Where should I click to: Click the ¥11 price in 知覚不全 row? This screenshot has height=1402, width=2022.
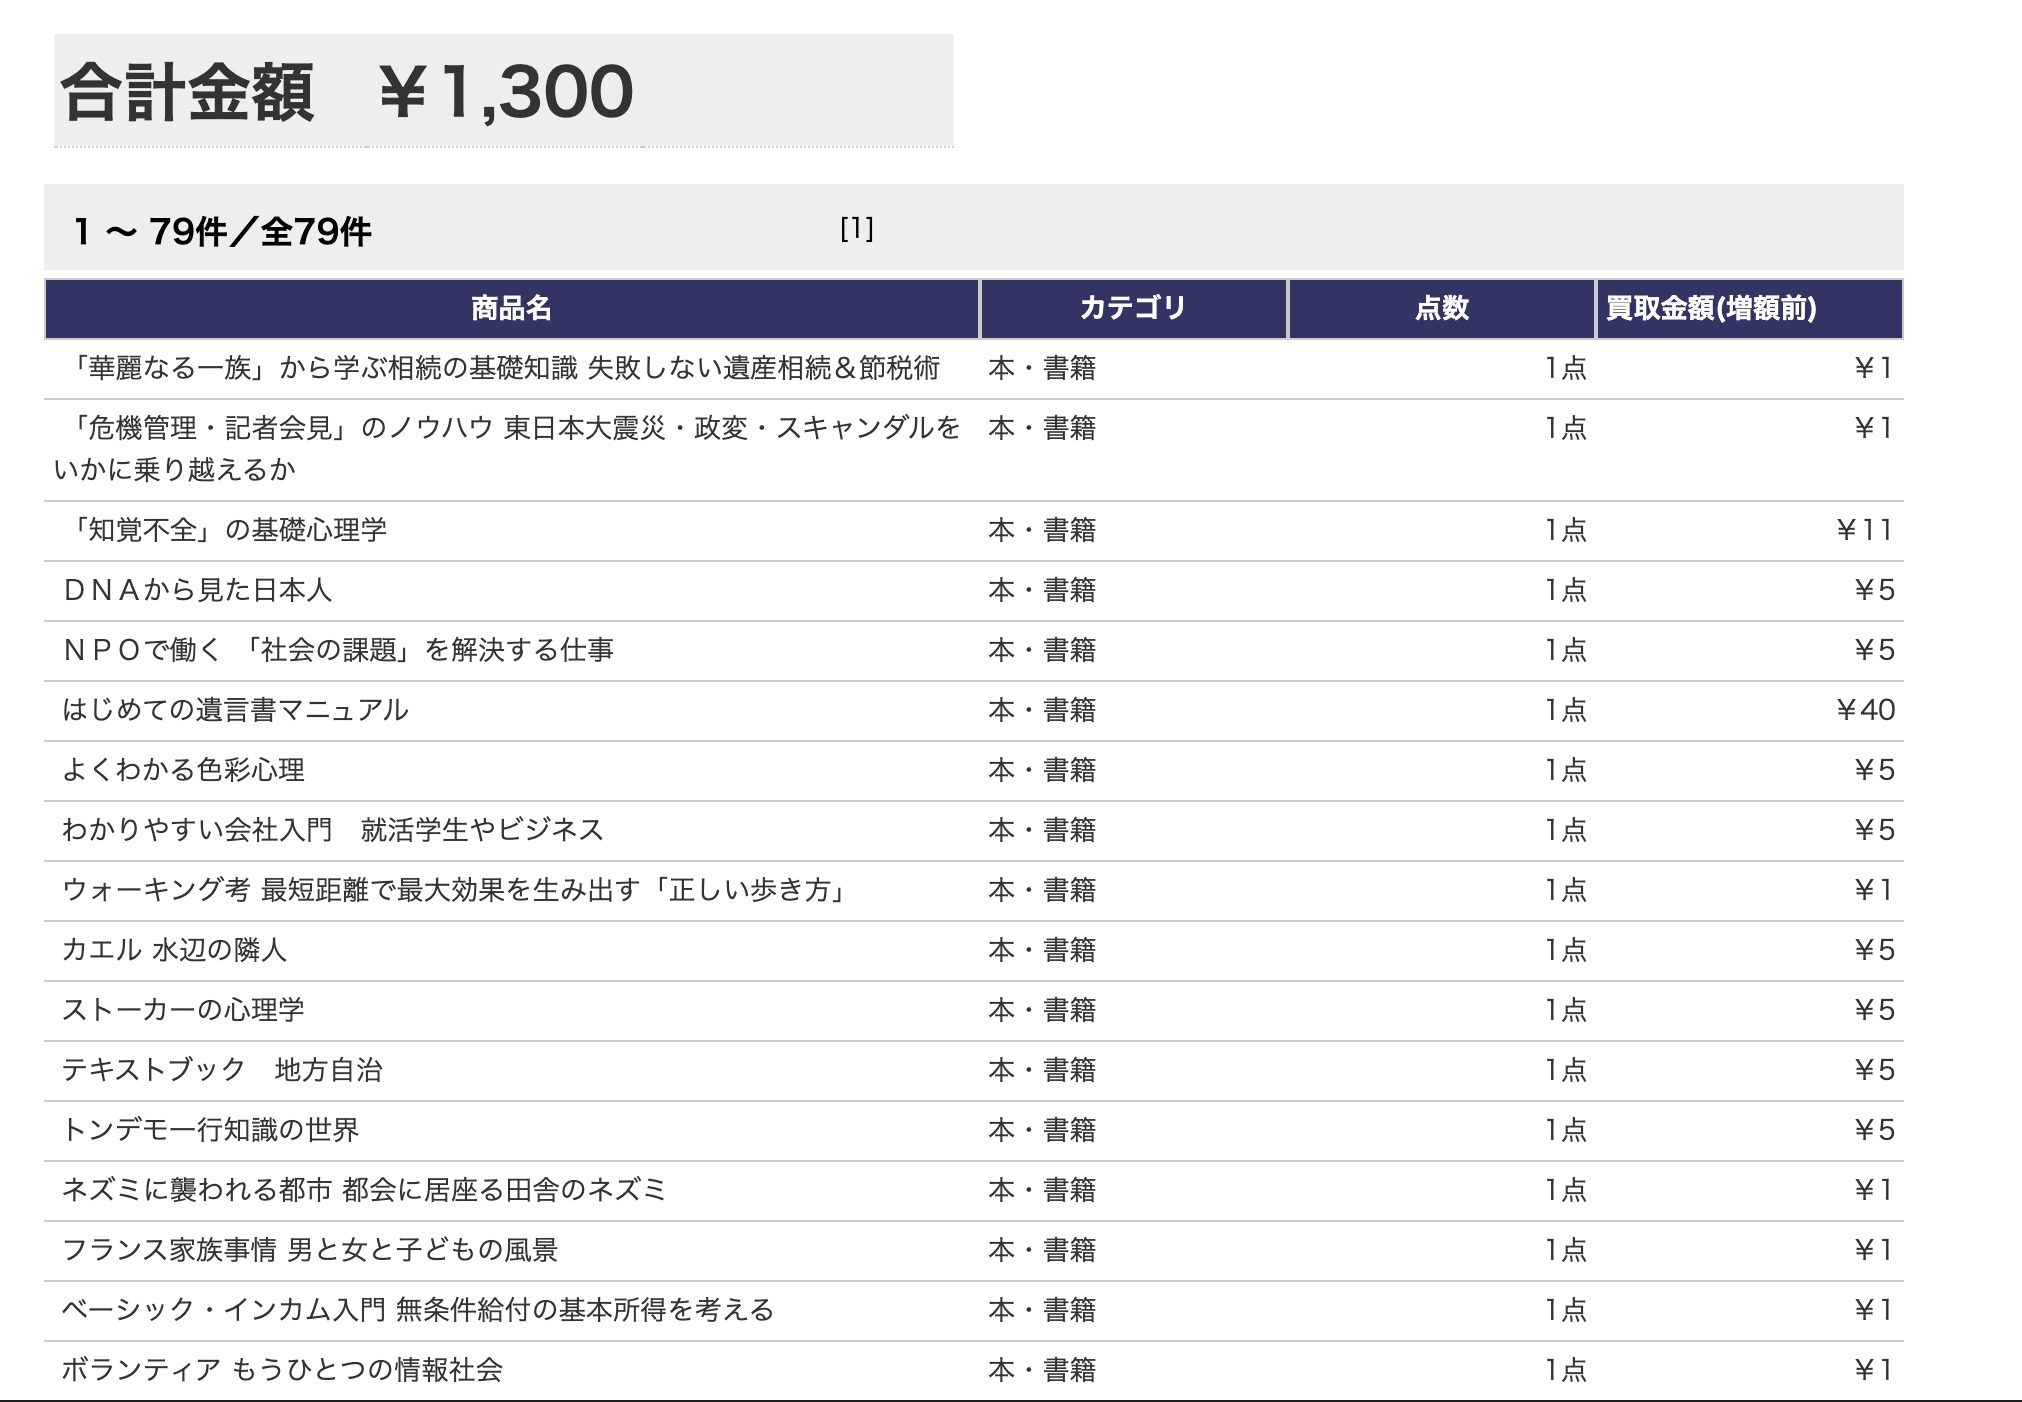click(x=1864, y=530)
